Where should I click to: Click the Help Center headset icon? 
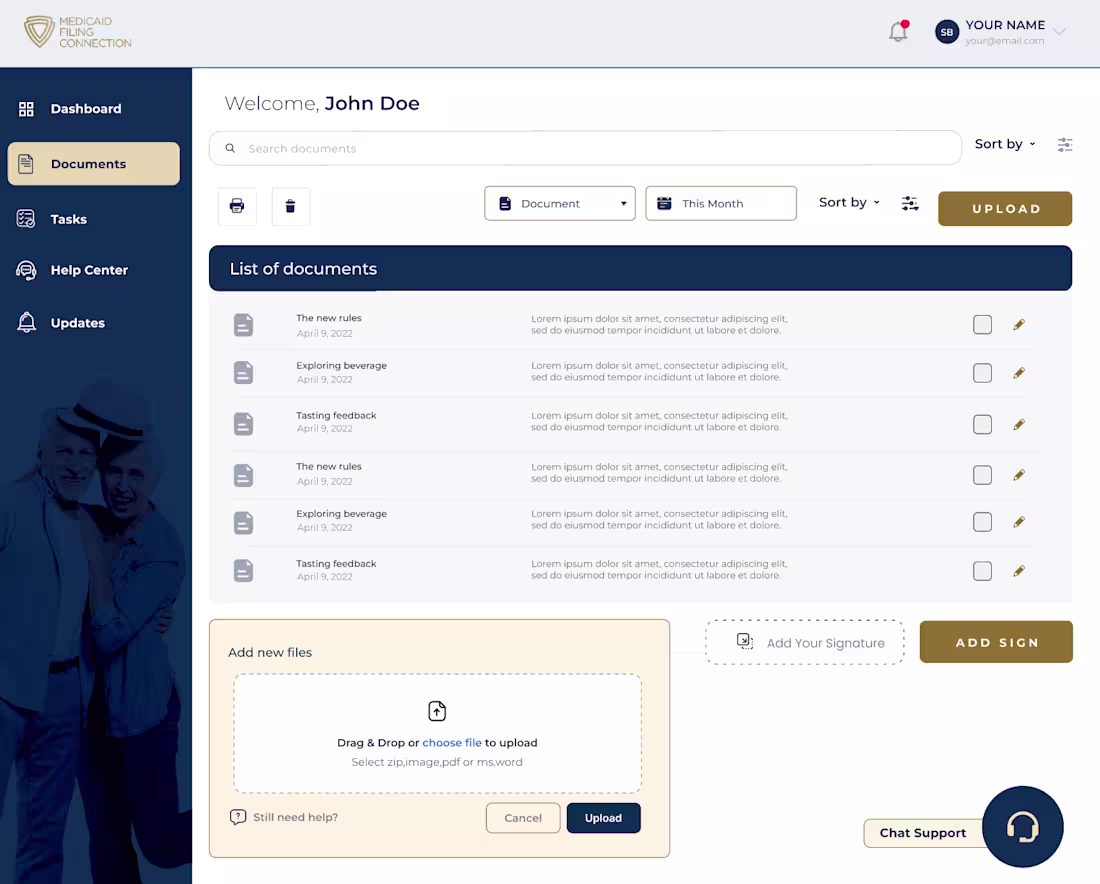click(x=25, y=270)
